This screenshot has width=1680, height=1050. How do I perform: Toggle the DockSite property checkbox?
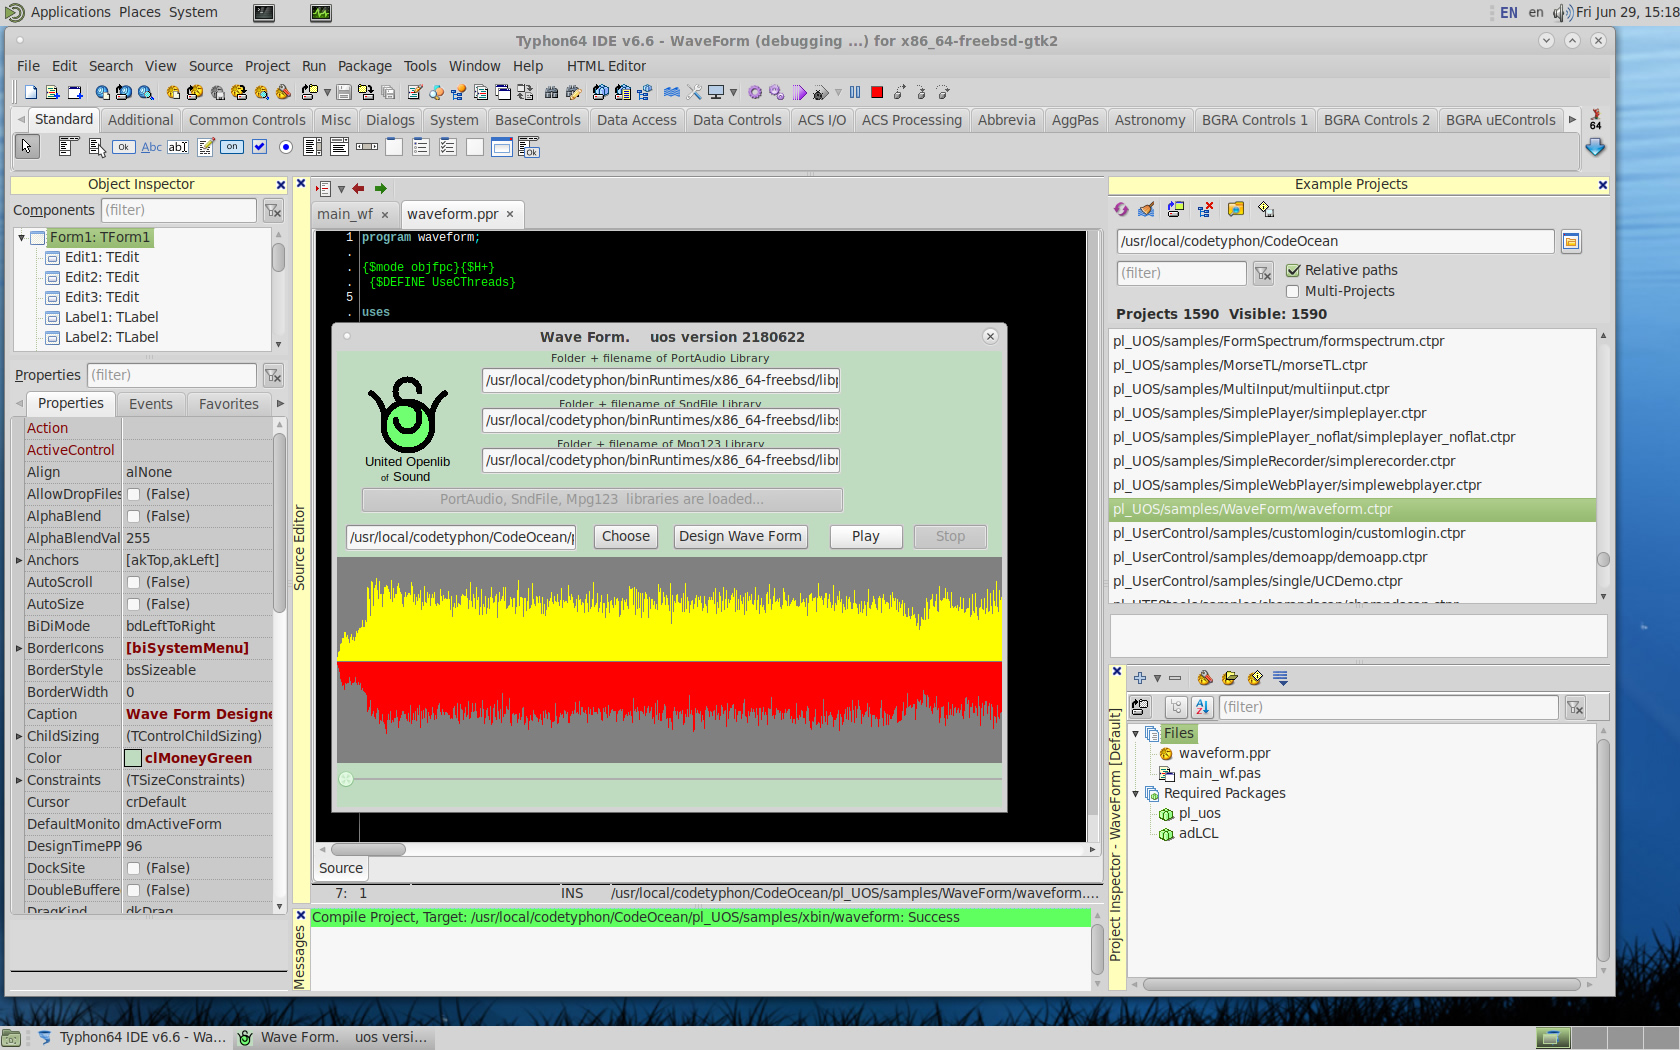[x=133, y=868]
